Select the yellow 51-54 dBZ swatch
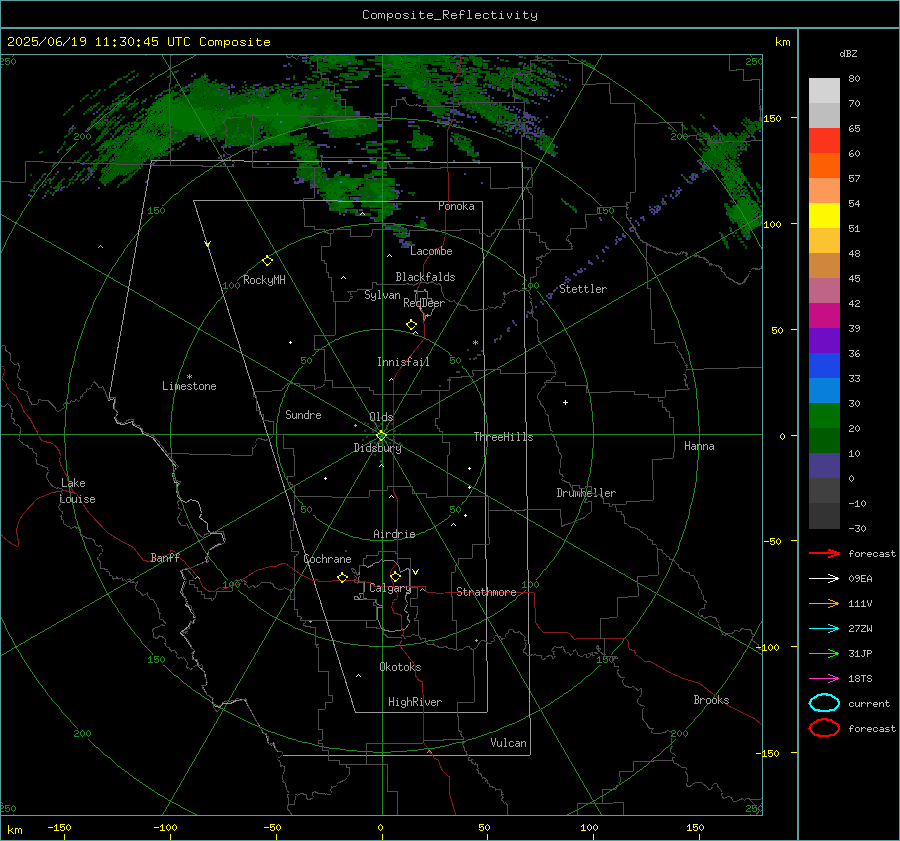This screenshot has height=841, width=900. pyautogui.click(x=824, y=215)
